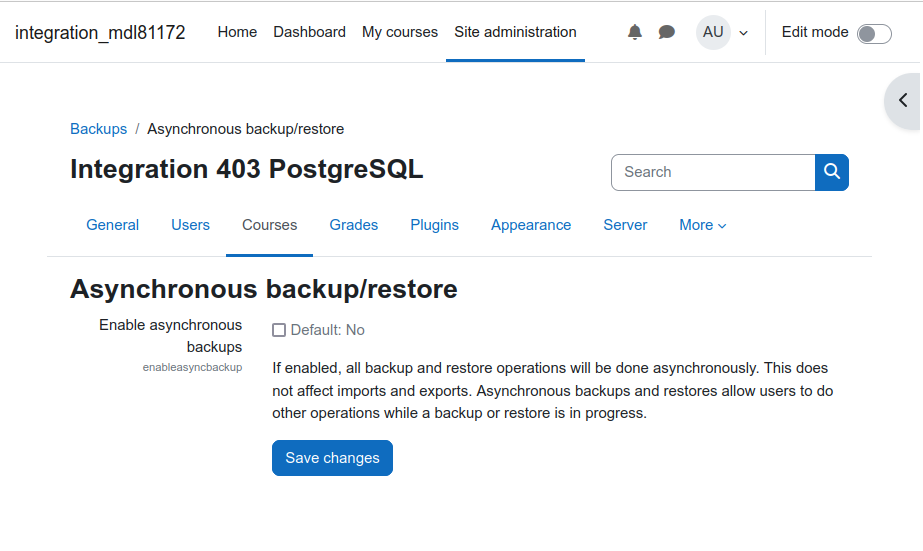Image resolution: width=923 pixels, height=551 pixels.
Task: Go to My courses menu item
Action: click(x=400, y=32)
